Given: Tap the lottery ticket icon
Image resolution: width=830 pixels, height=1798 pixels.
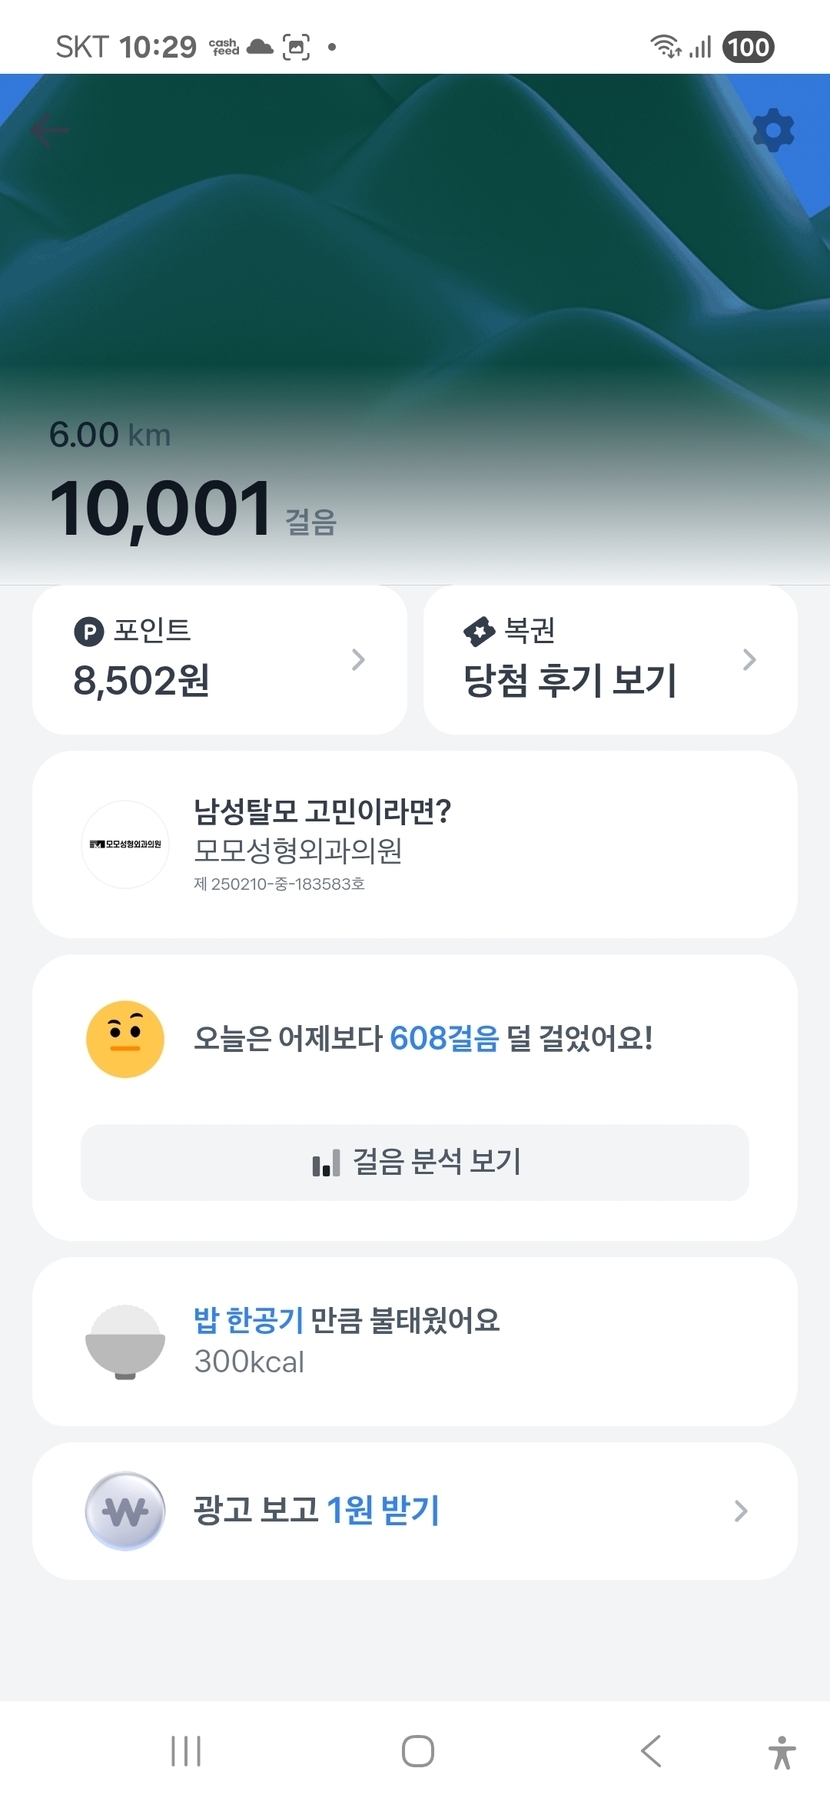Looking at the screenshot, I should [x=479, y=631].
